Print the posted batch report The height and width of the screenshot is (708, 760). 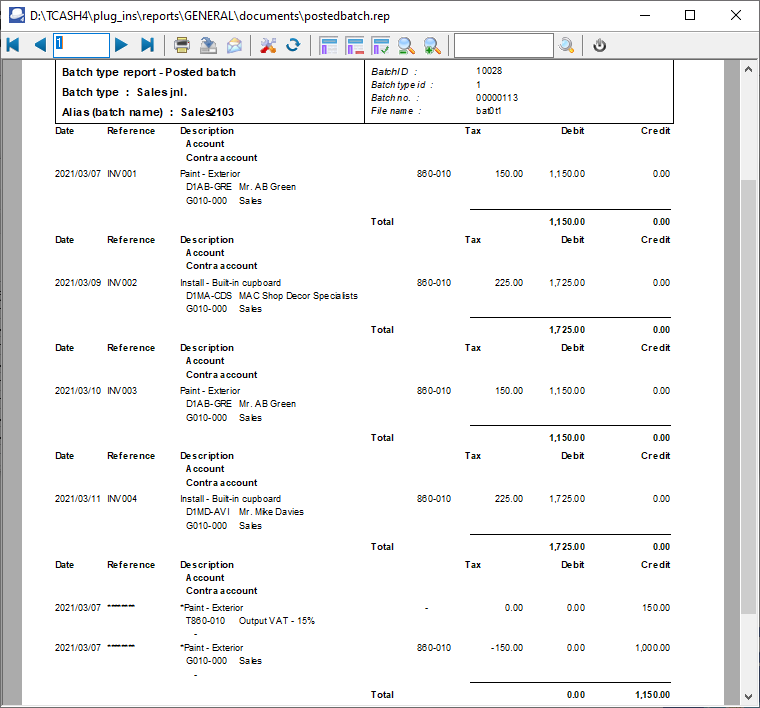coord(182,45)
